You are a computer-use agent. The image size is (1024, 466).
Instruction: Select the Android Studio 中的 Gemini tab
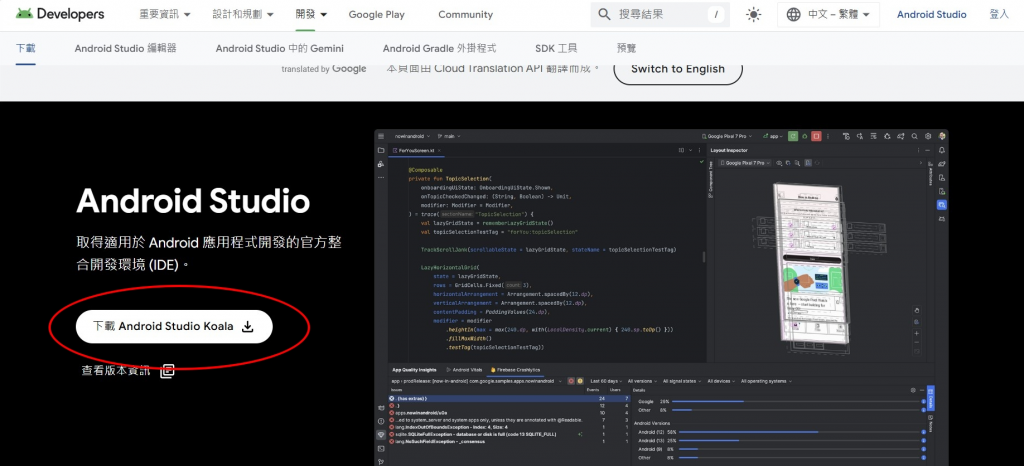[280, 48]
